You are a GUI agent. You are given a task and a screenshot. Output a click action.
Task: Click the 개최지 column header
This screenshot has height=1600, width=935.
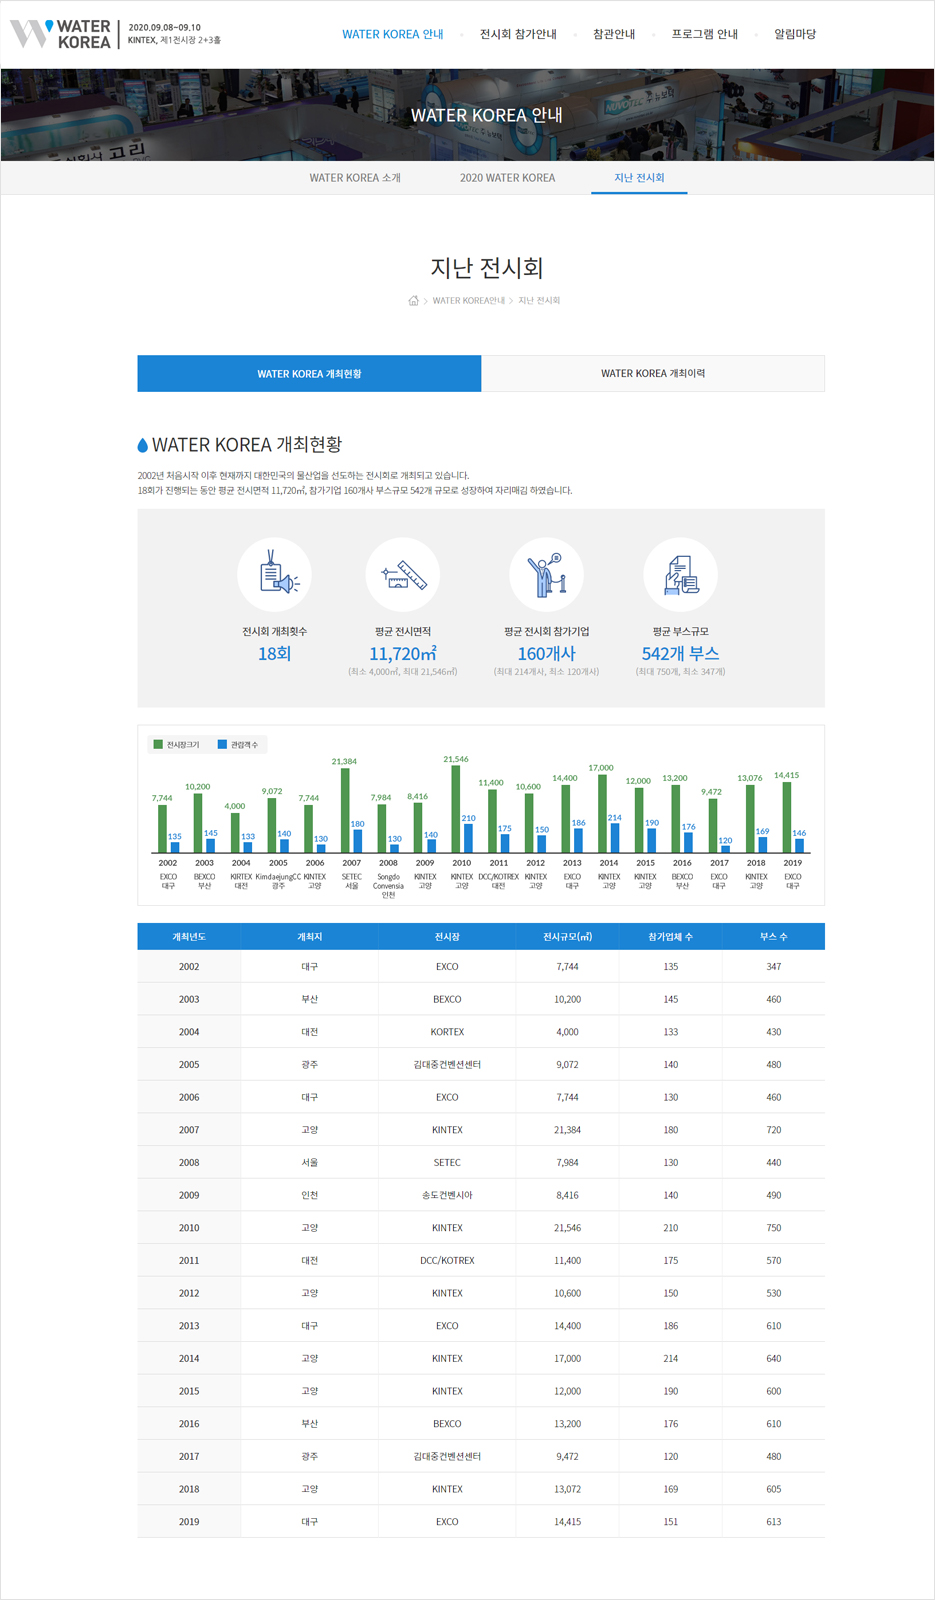[x=310, y=937]
